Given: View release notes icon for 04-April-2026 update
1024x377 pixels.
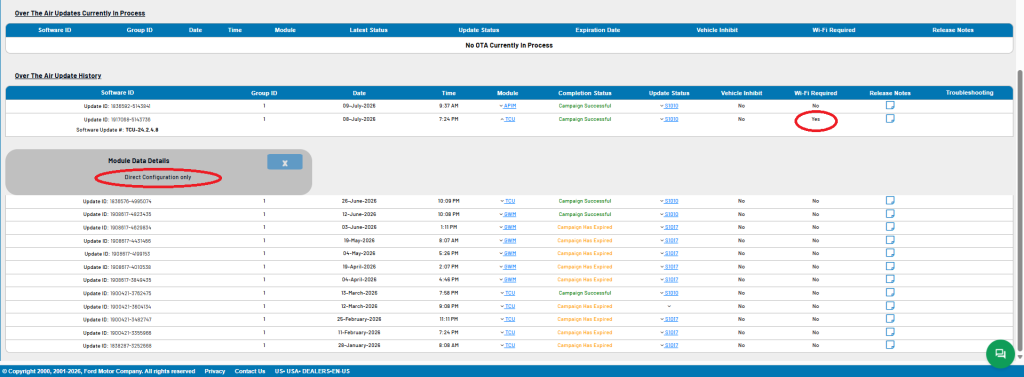Looking at the screenshot, I should (889, 280).
